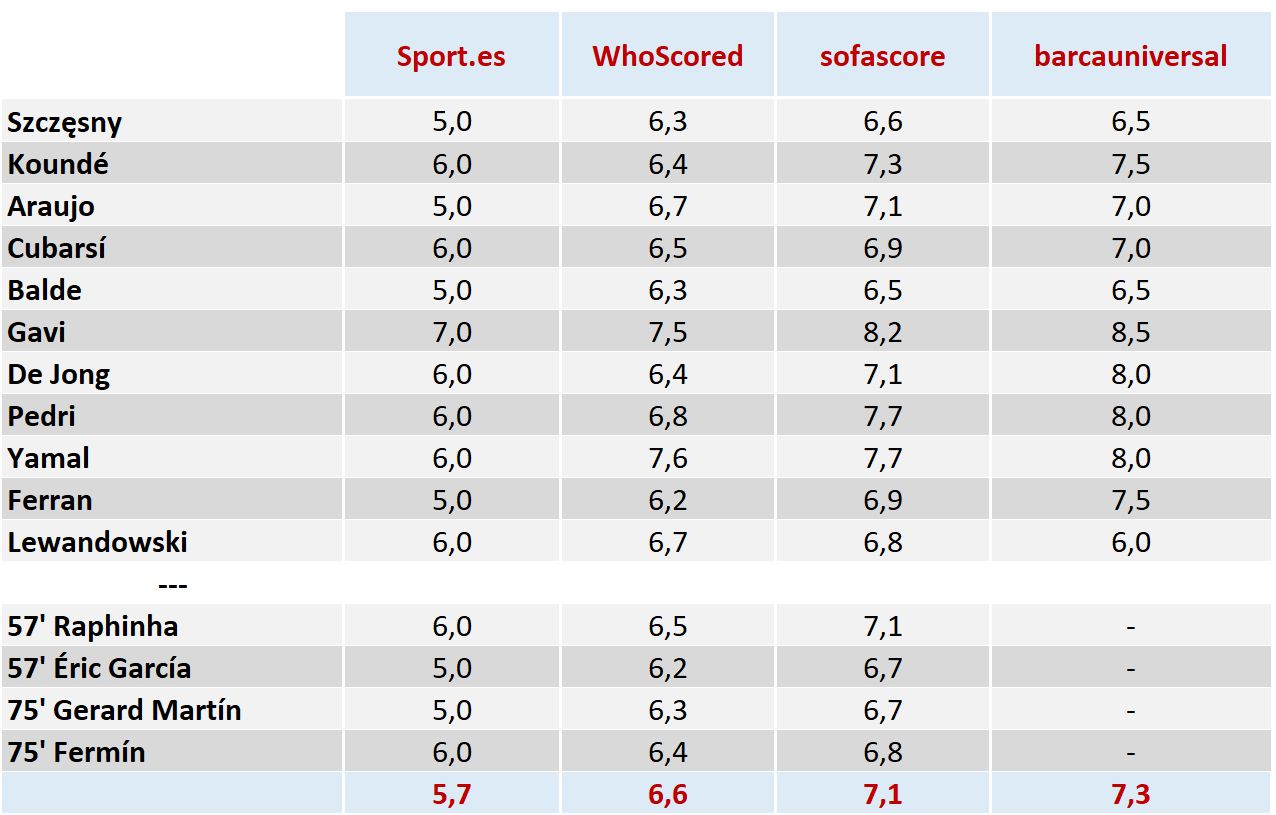1276x815 pixels.
Task: Click the 75' Fermín row label
Action: tap(76, 752)
